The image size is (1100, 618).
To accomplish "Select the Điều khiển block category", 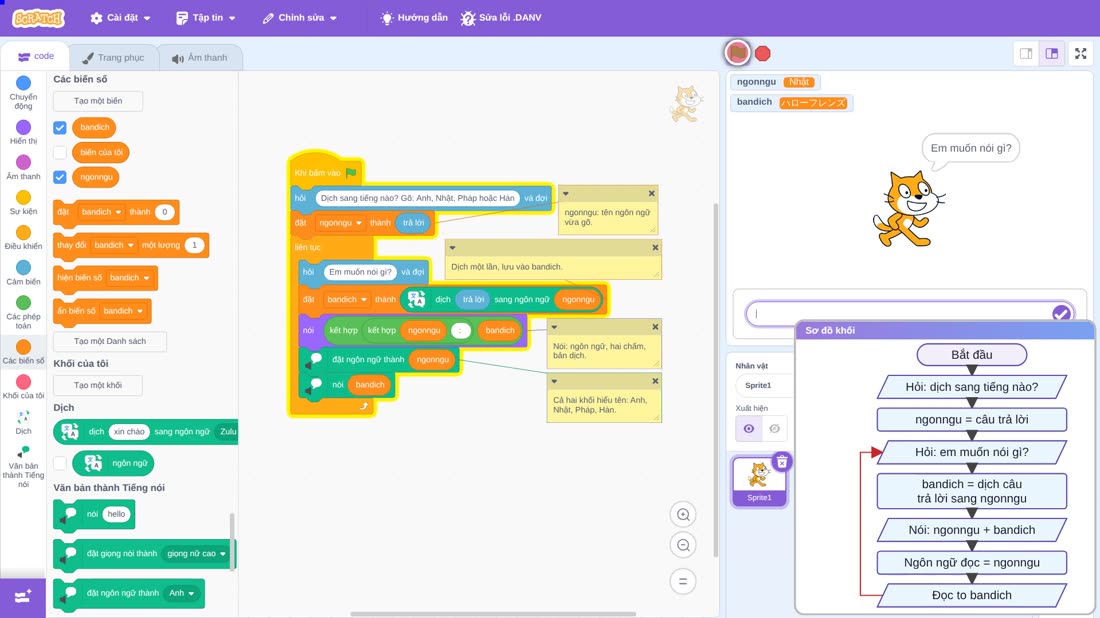I will pos(23,237).
